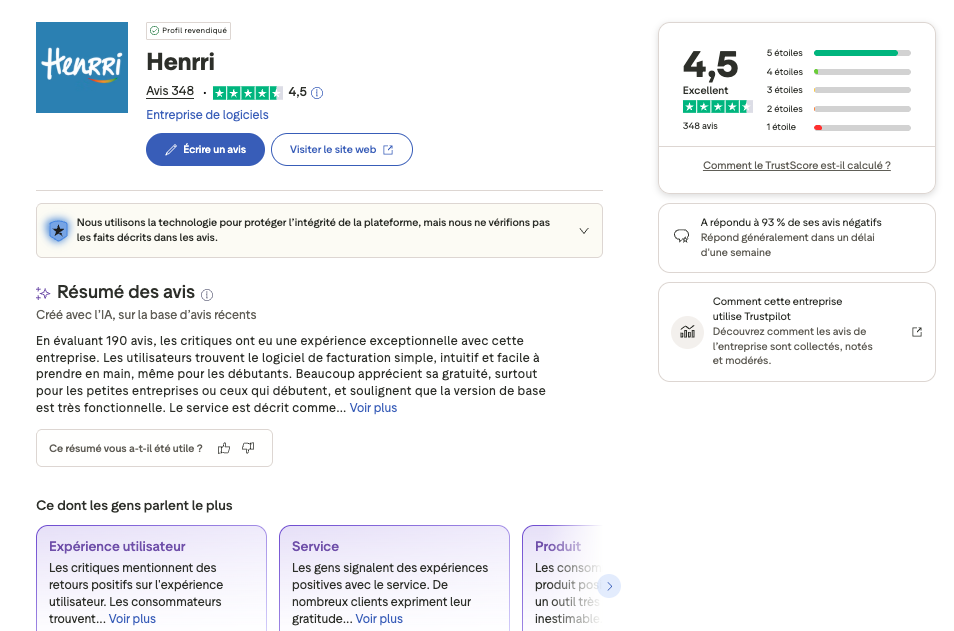Click the large 4,5 TrustScore number
954x631 pixels.
[x=710, y=65]
